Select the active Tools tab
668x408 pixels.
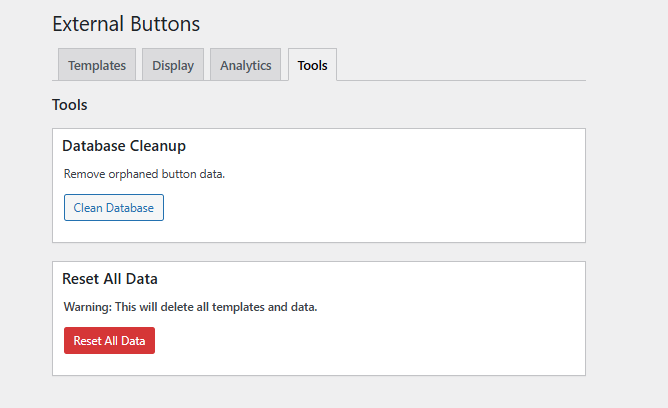312,65
